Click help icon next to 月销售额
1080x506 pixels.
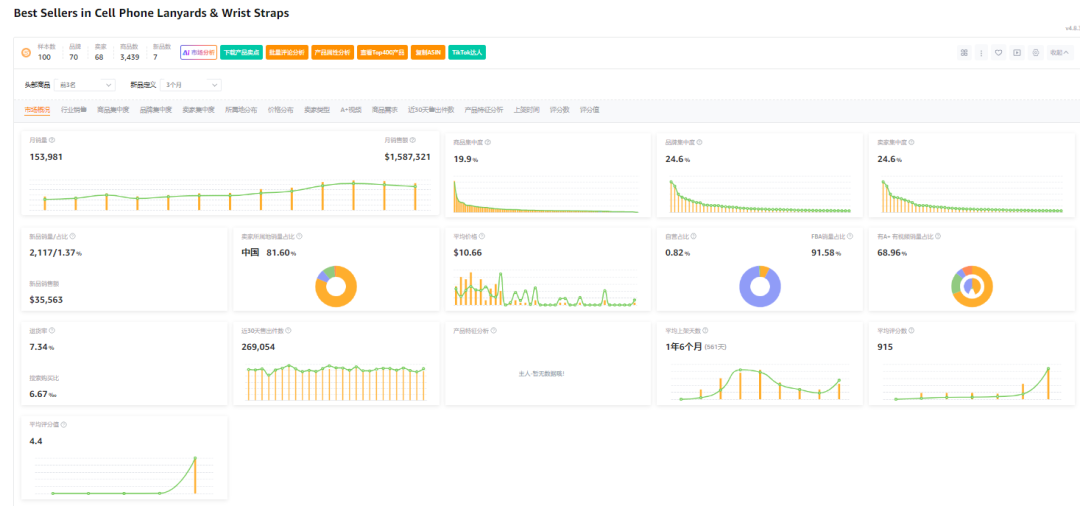pos(413,140)
